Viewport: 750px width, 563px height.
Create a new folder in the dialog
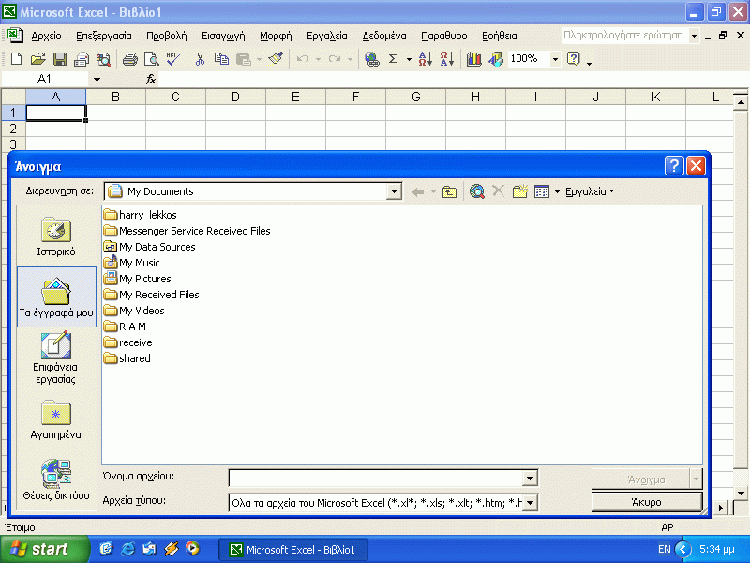click(x=520, y=192)
